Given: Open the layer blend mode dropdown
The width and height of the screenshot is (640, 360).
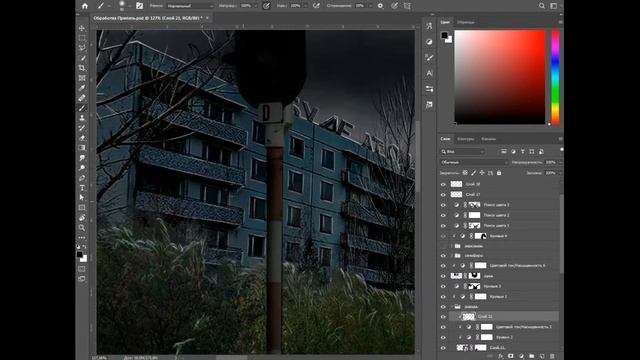Looking at the screenshot, I should click(474, 162).
